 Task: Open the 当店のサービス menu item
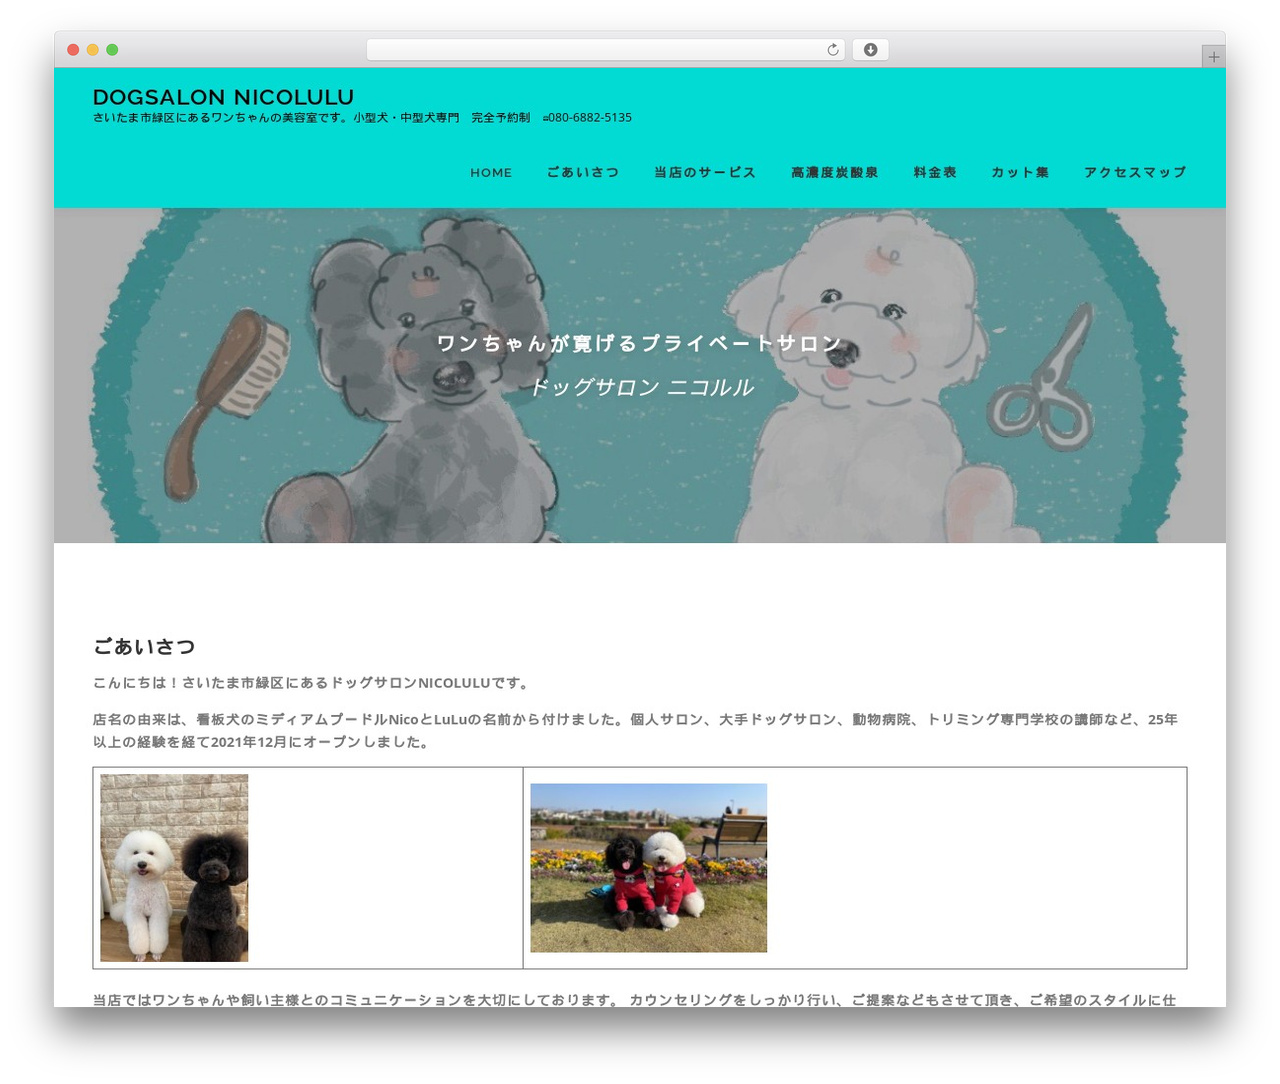(x=705, y=173)
